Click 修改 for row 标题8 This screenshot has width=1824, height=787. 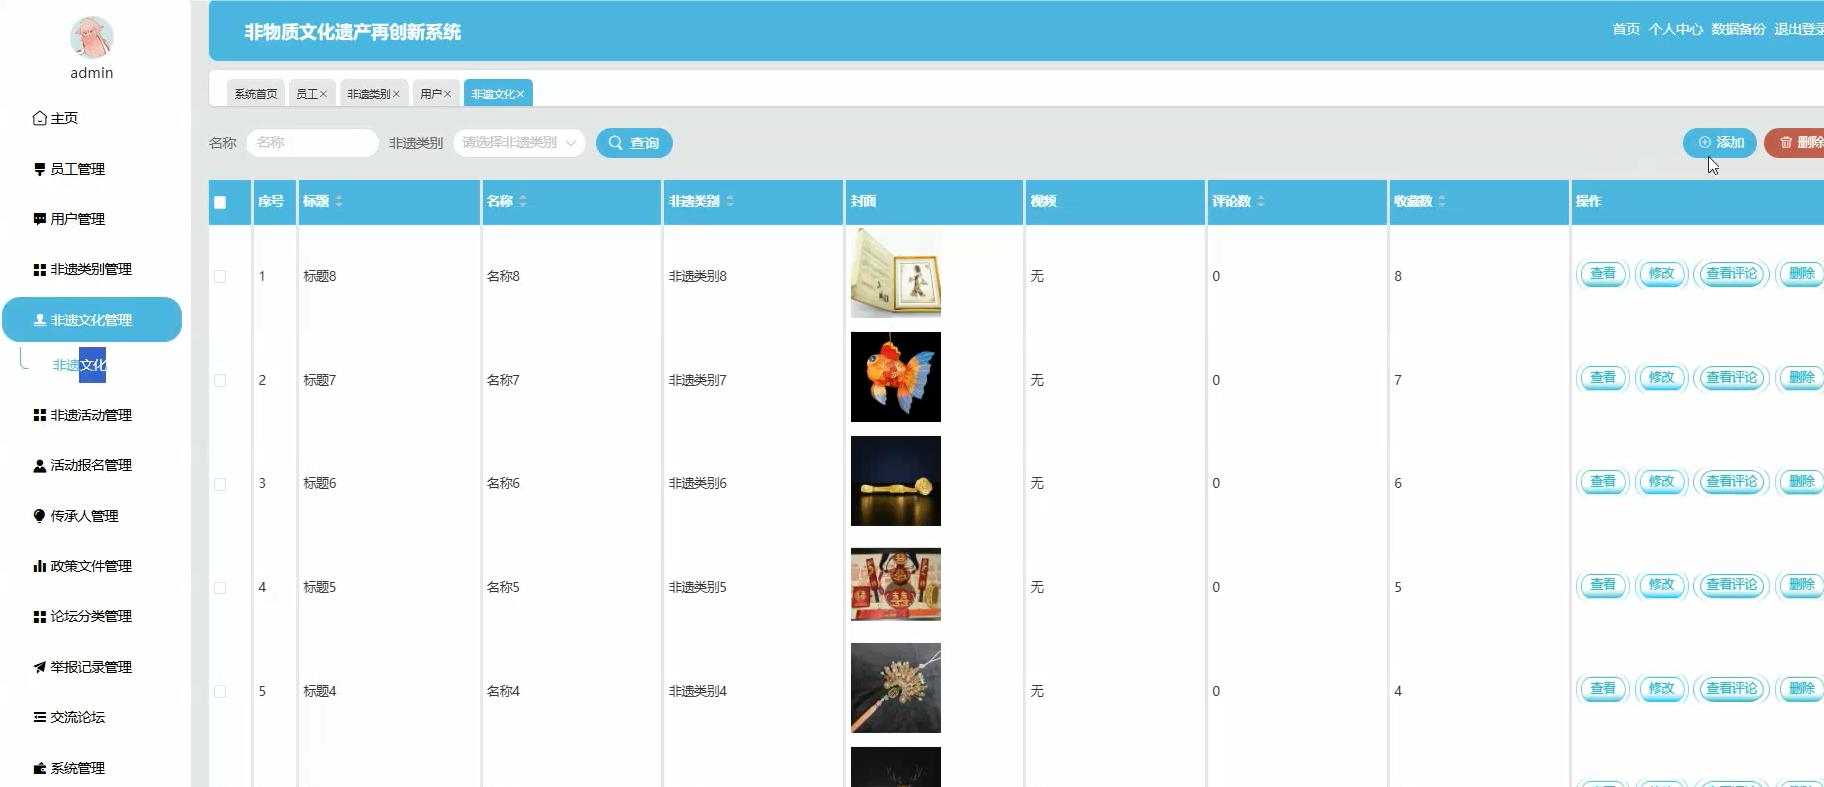(1661, 274)
